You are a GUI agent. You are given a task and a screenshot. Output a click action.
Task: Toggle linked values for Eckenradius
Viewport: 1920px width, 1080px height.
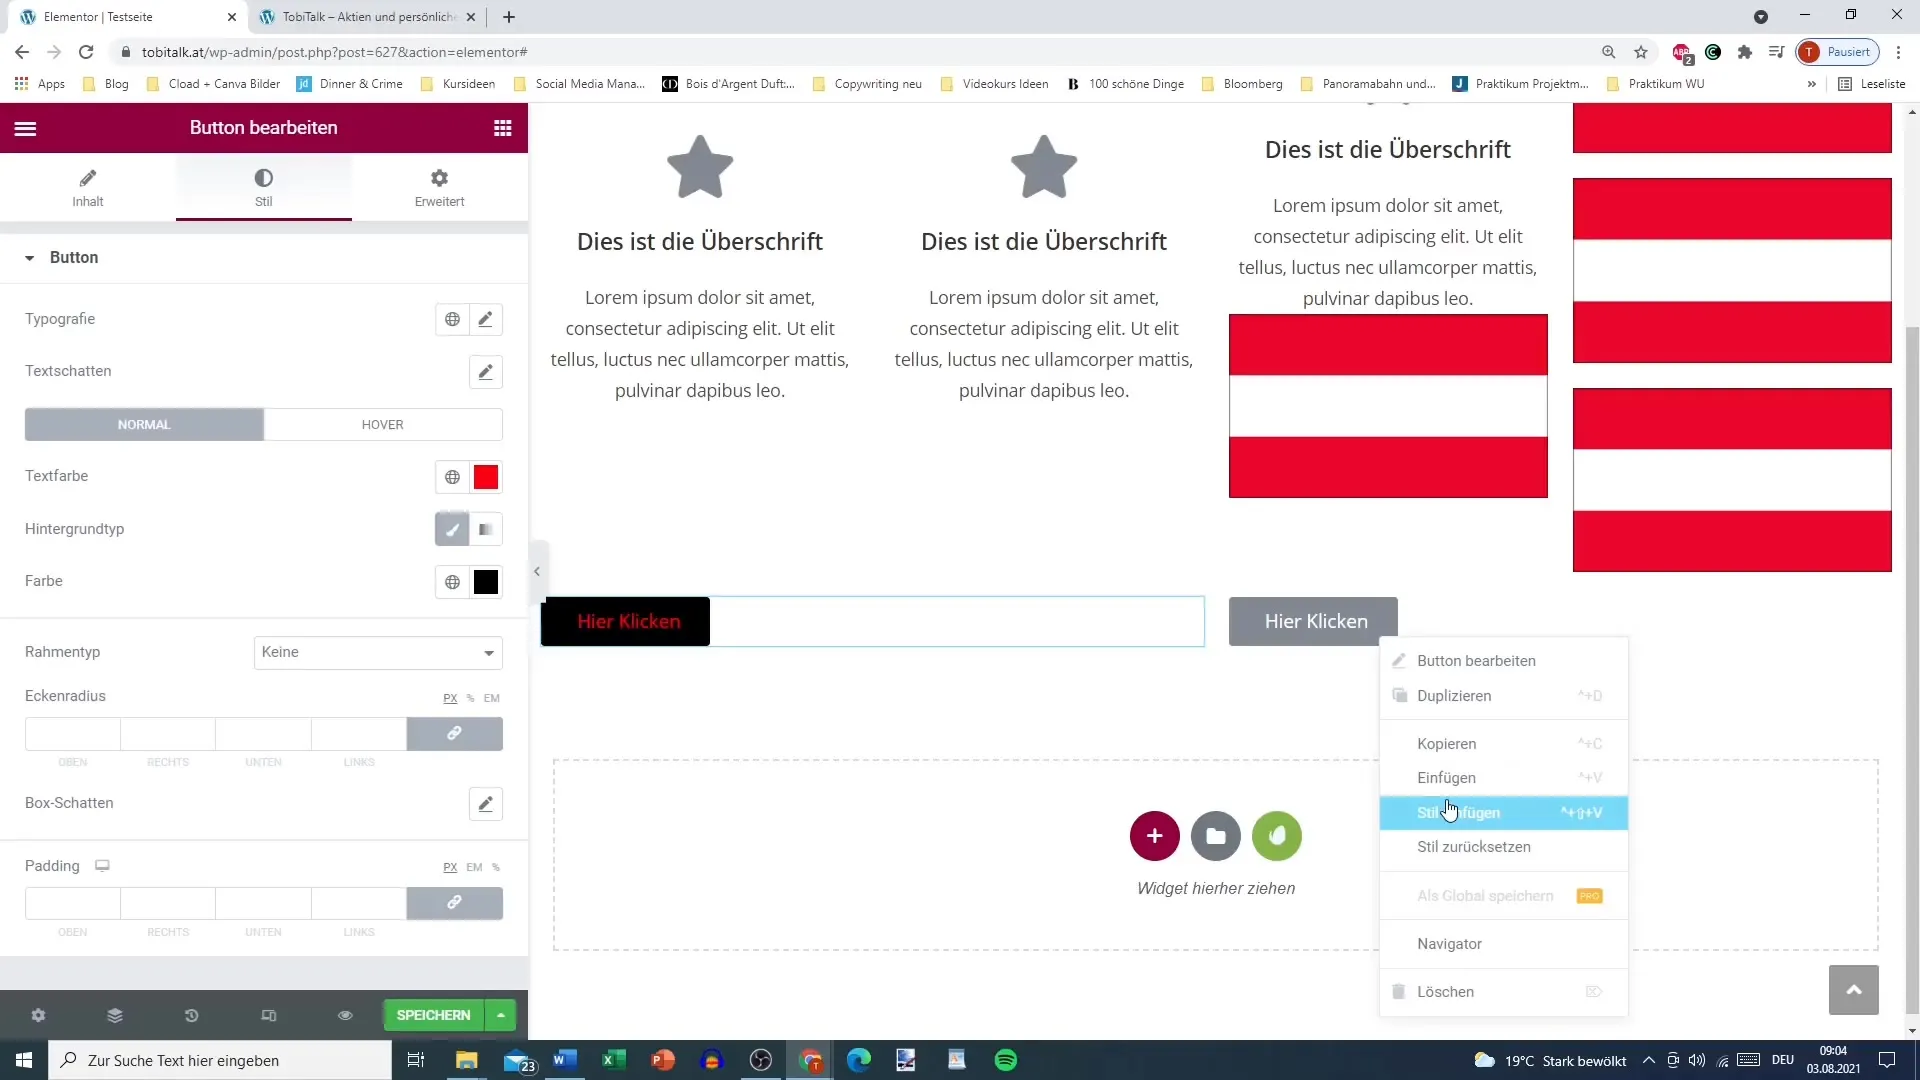click(455, 734)
